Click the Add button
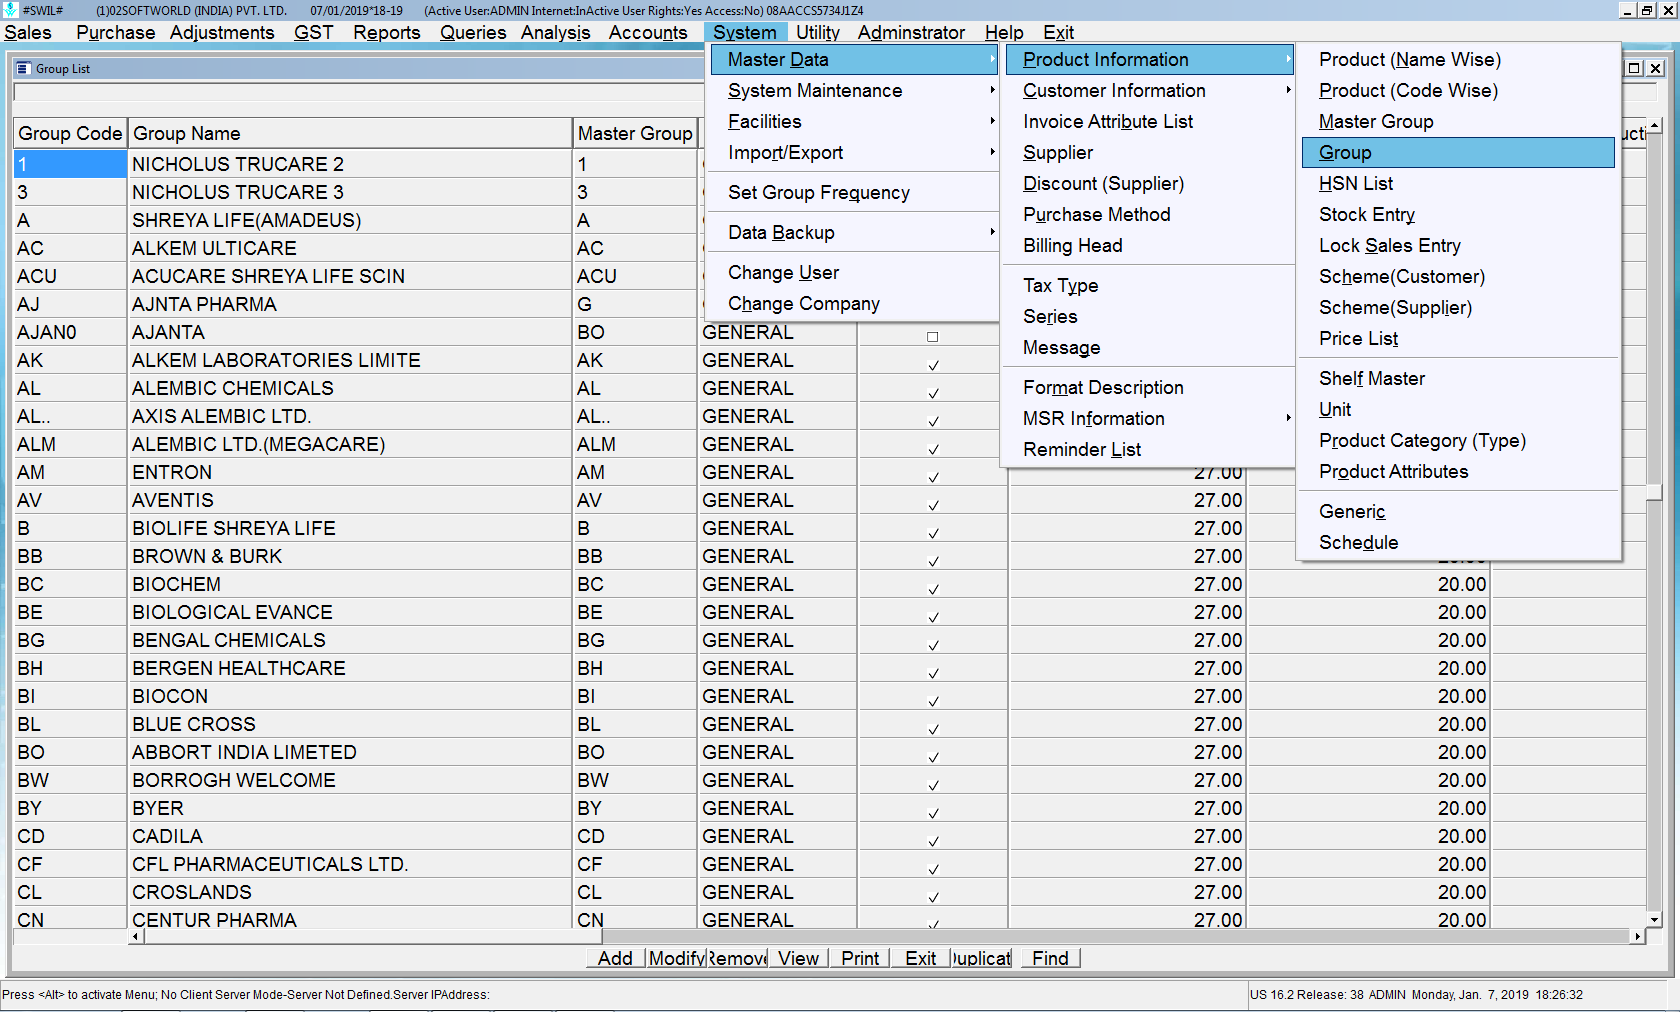1680x1012 pixels. 615,958
